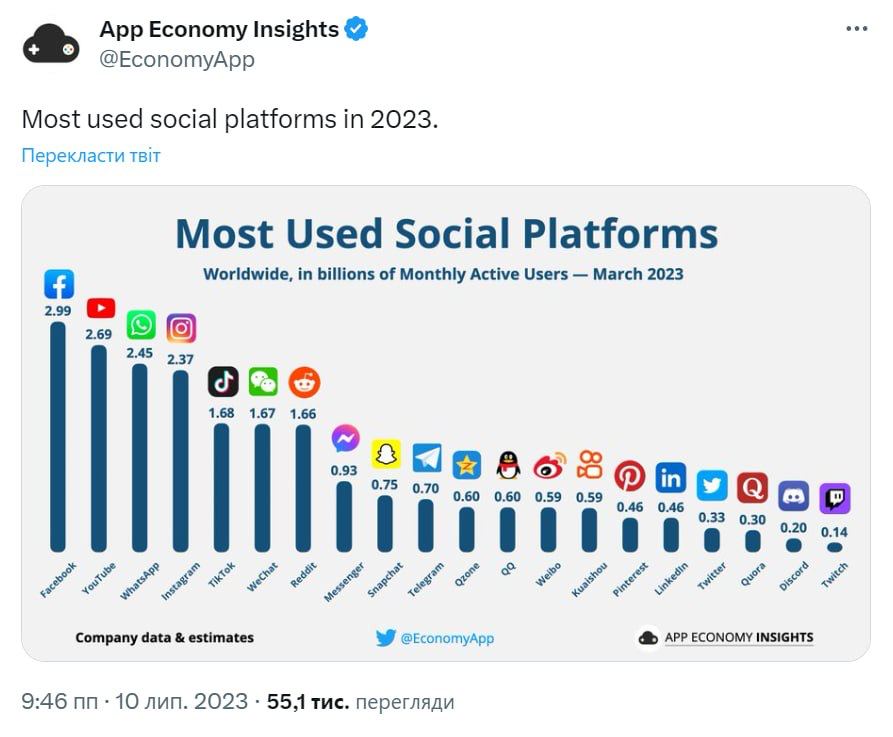Click the Telegram paper-plane icon
893x737 pixels.
pyautogui.click(x=427, y=458)
